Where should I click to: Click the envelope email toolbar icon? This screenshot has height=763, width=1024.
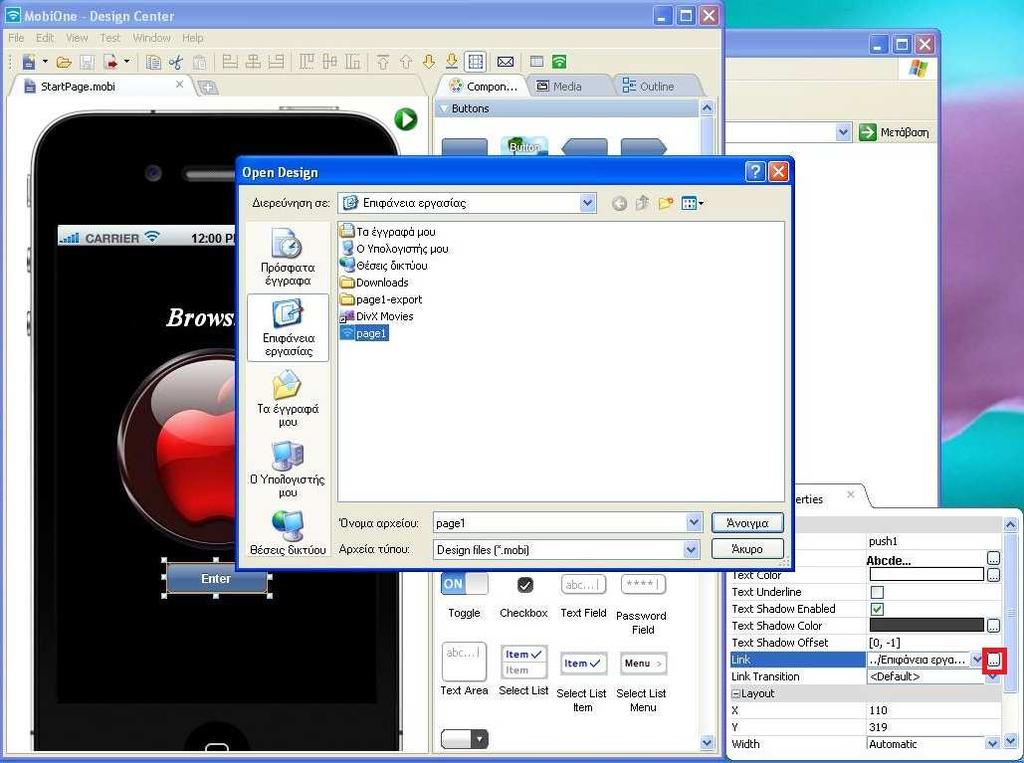coord(505,62)
